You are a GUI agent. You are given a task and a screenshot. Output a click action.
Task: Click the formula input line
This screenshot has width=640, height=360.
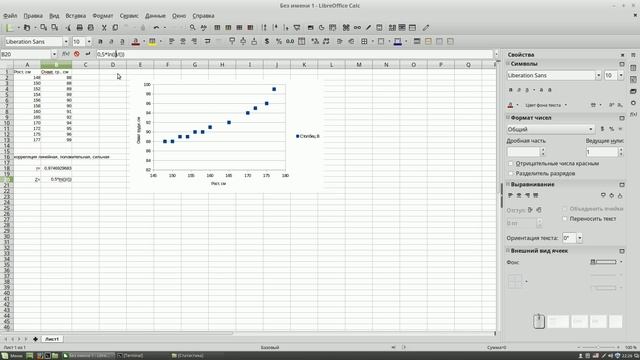coord(294,54)
